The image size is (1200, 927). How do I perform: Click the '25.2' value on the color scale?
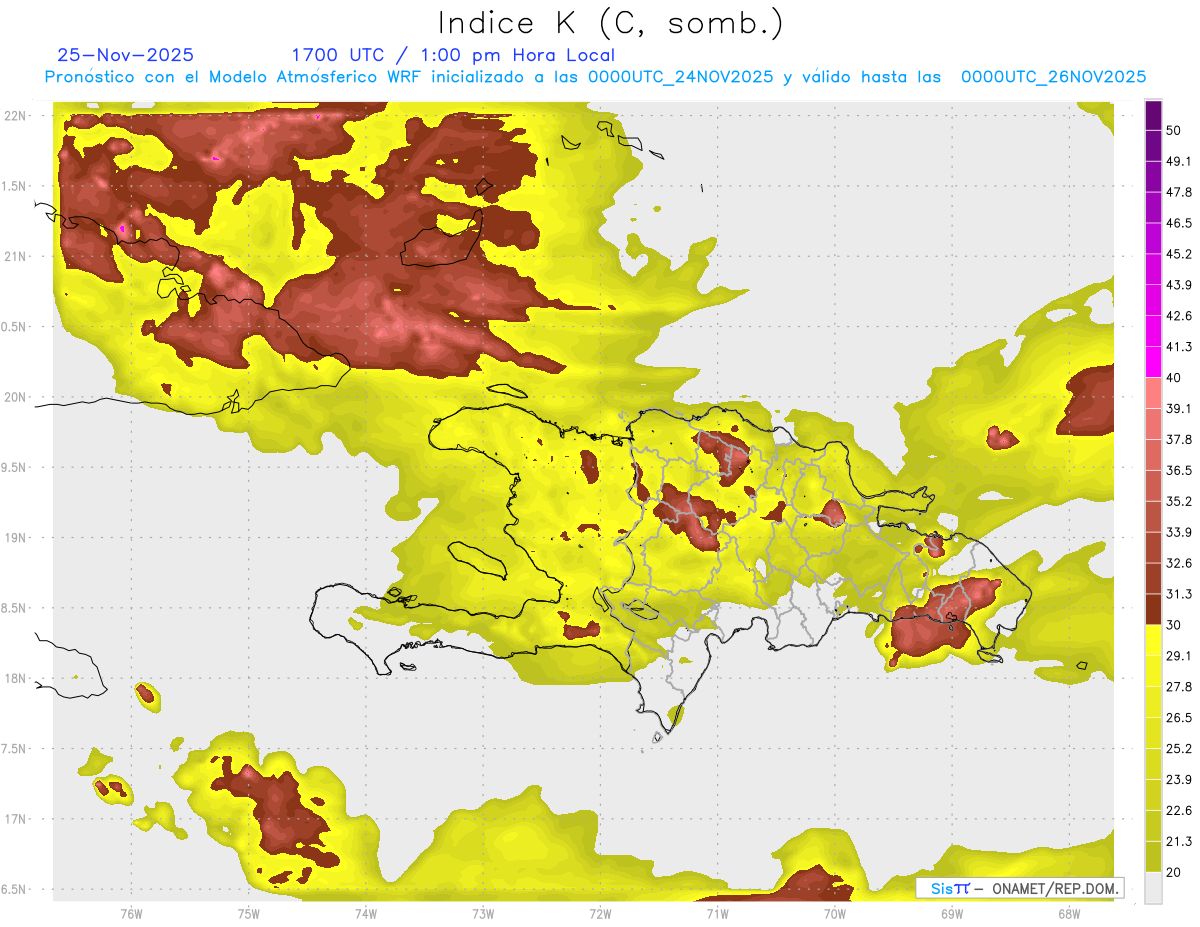tap(1179, 749)
